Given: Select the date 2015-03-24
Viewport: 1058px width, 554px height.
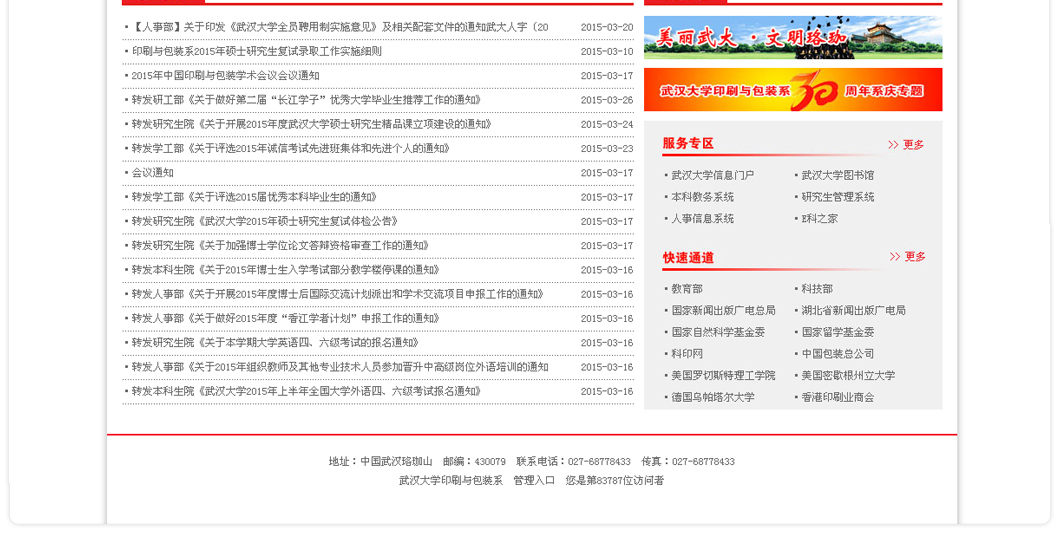Looking at the screenshot, I should pos(607,124).
